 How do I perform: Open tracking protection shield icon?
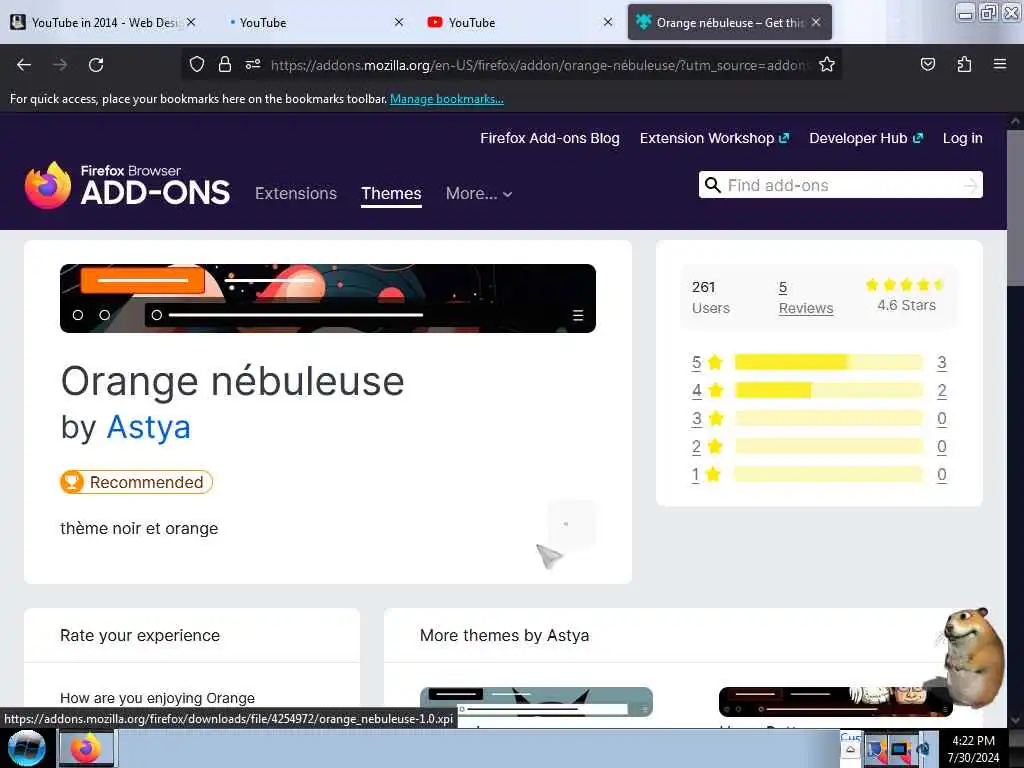pos(197,65)
